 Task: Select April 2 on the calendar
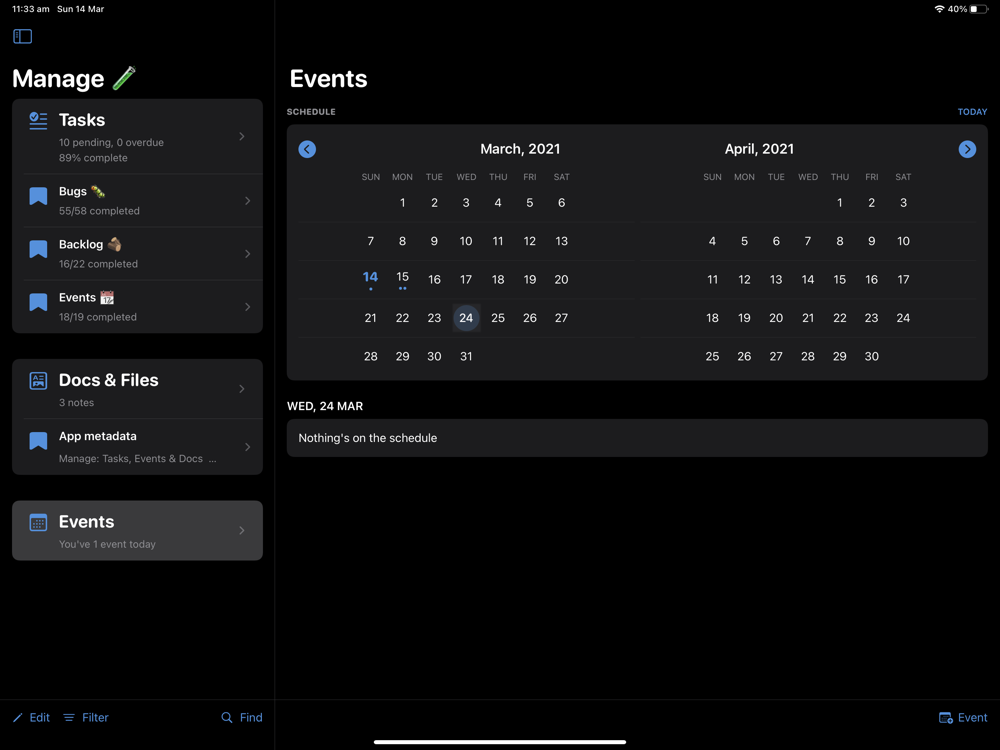[871, 203]
